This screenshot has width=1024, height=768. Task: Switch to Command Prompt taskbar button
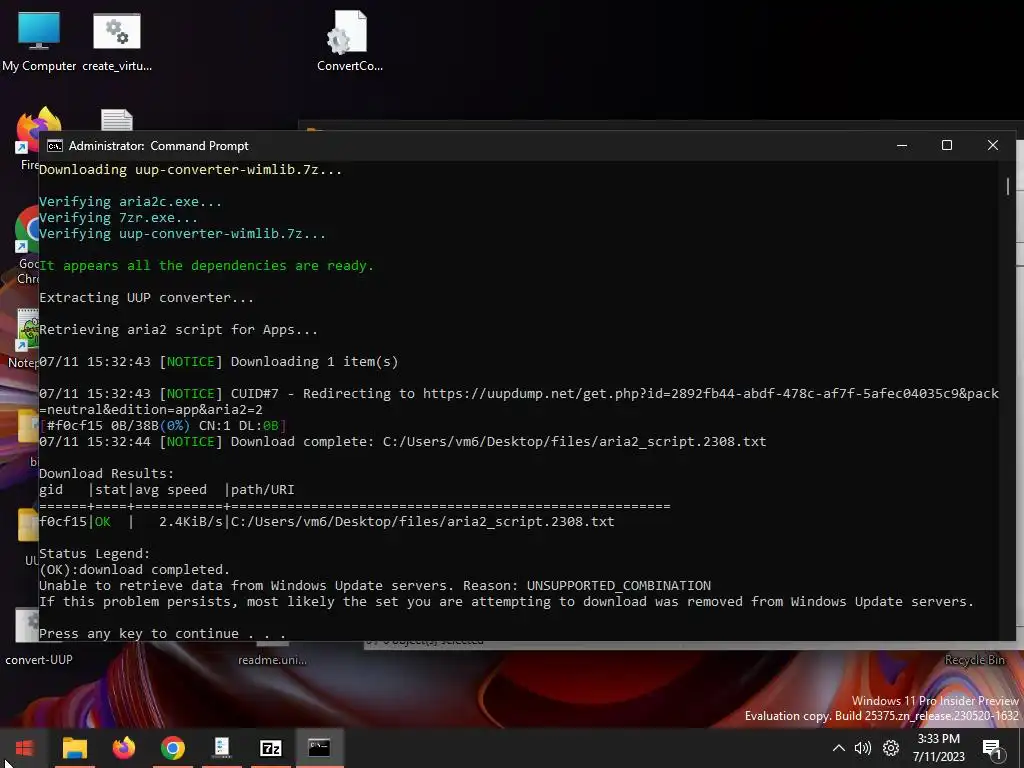pos(319,748)
